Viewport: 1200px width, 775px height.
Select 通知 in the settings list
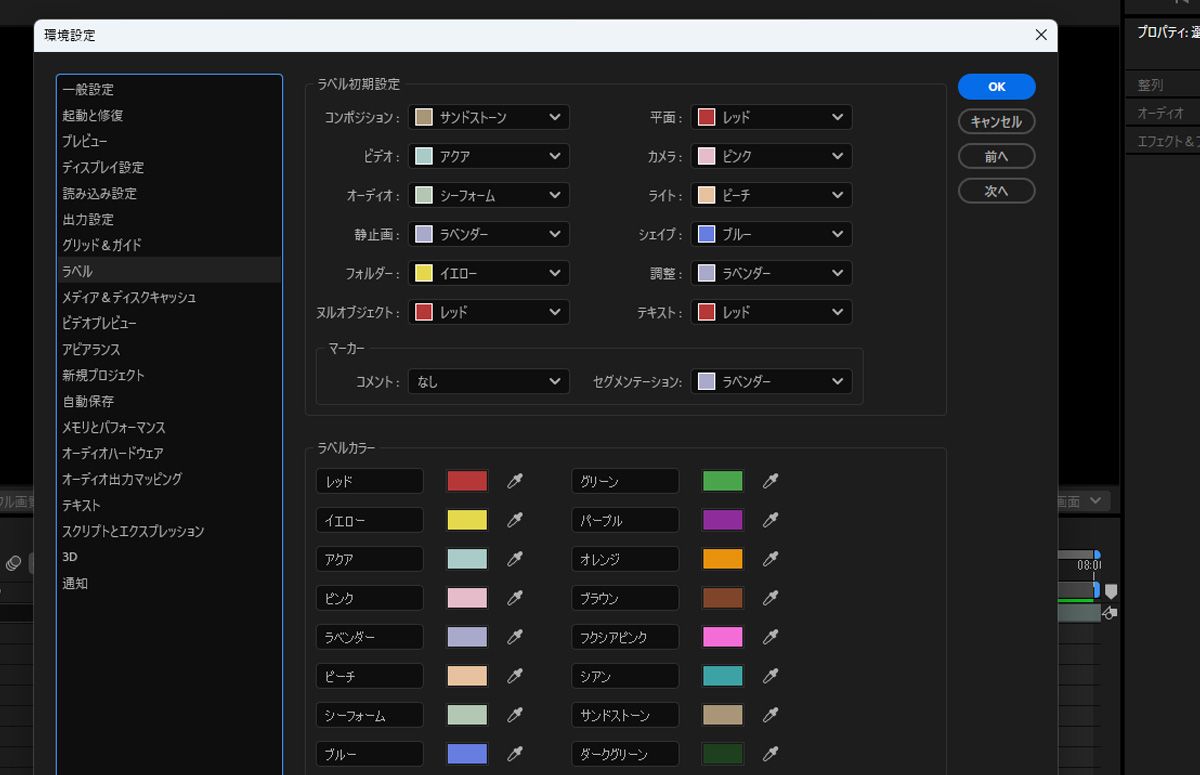(x=169, y=583)
